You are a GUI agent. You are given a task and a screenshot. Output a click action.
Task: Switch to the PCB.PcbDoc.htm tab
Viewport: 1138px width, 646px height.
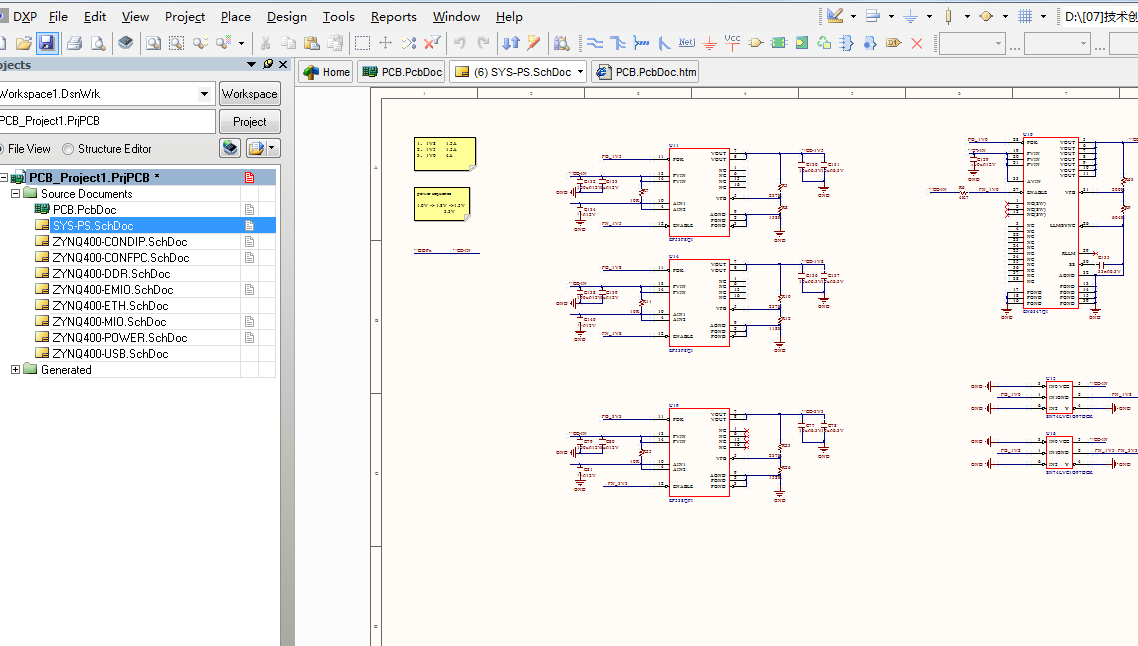coord(646,72)
